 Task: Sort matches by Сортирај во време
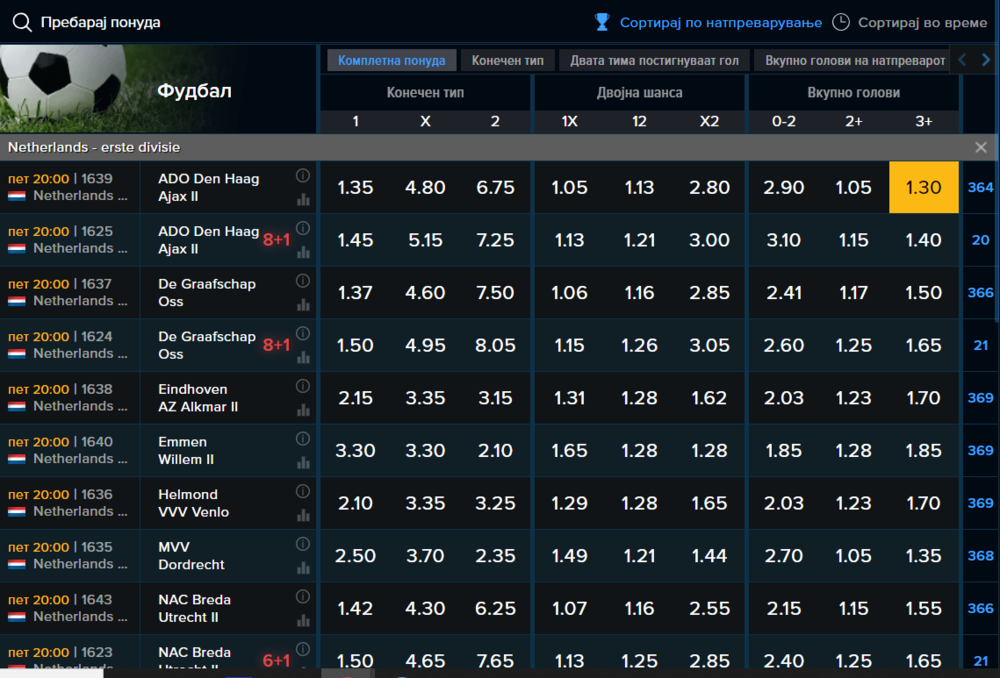[x=922, y=22]
